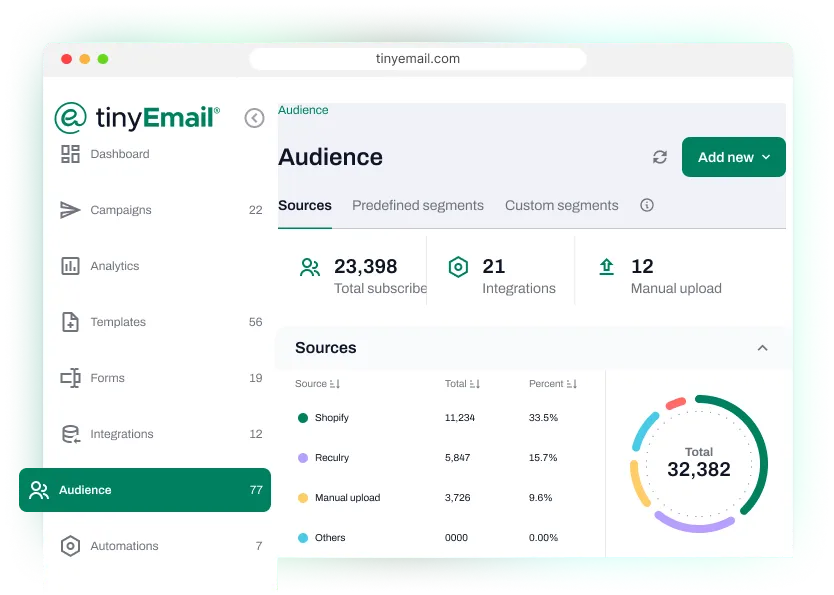Click the 32,382 total in donut chart
Image resolution: width=834 pixels, height=595 pixels.
point(699,470)
